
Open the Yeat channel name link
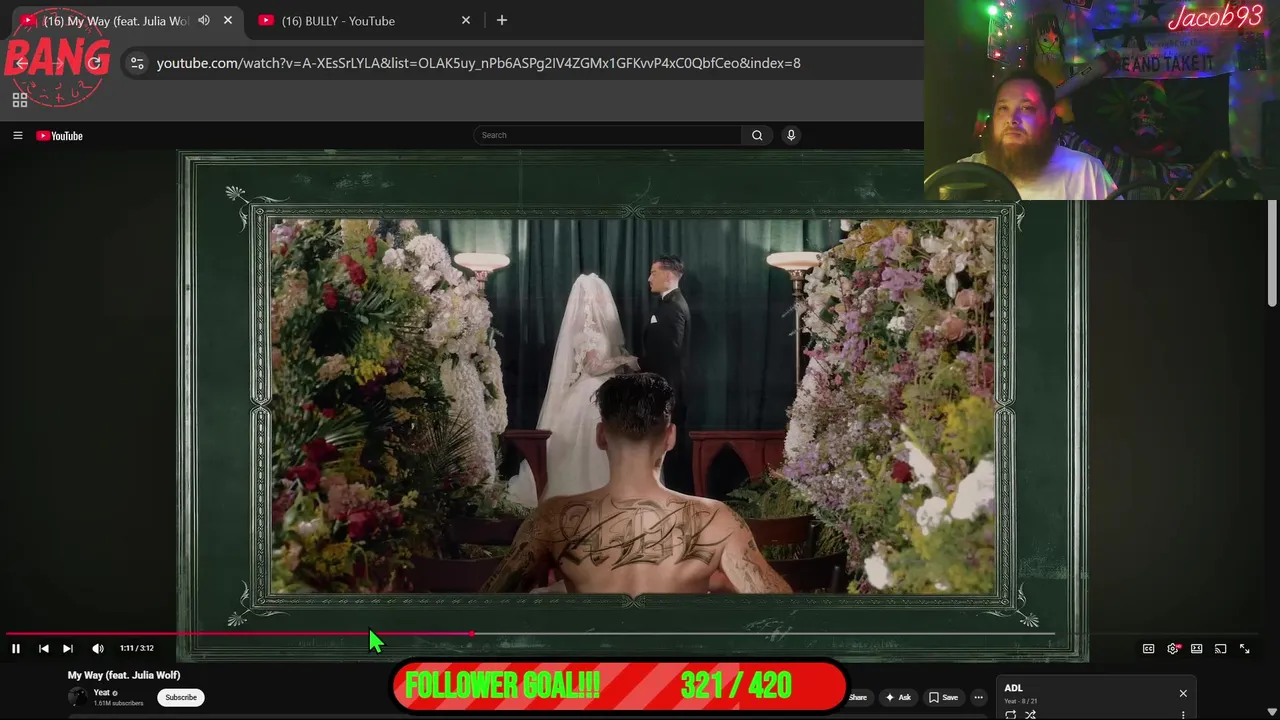(x=101, y=692)
